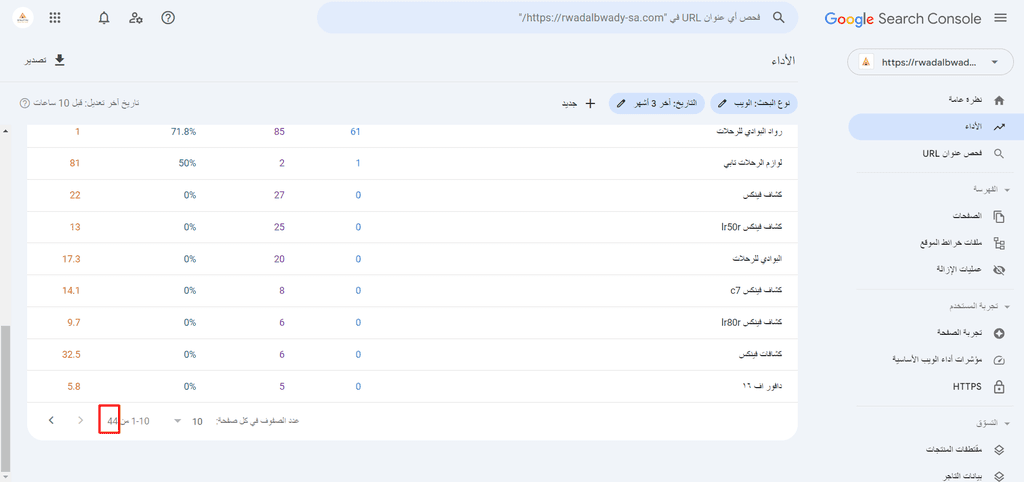Select الأداء performance in sidebar
The width and height of the screenshot is (1024, 482).
[936, 127]
